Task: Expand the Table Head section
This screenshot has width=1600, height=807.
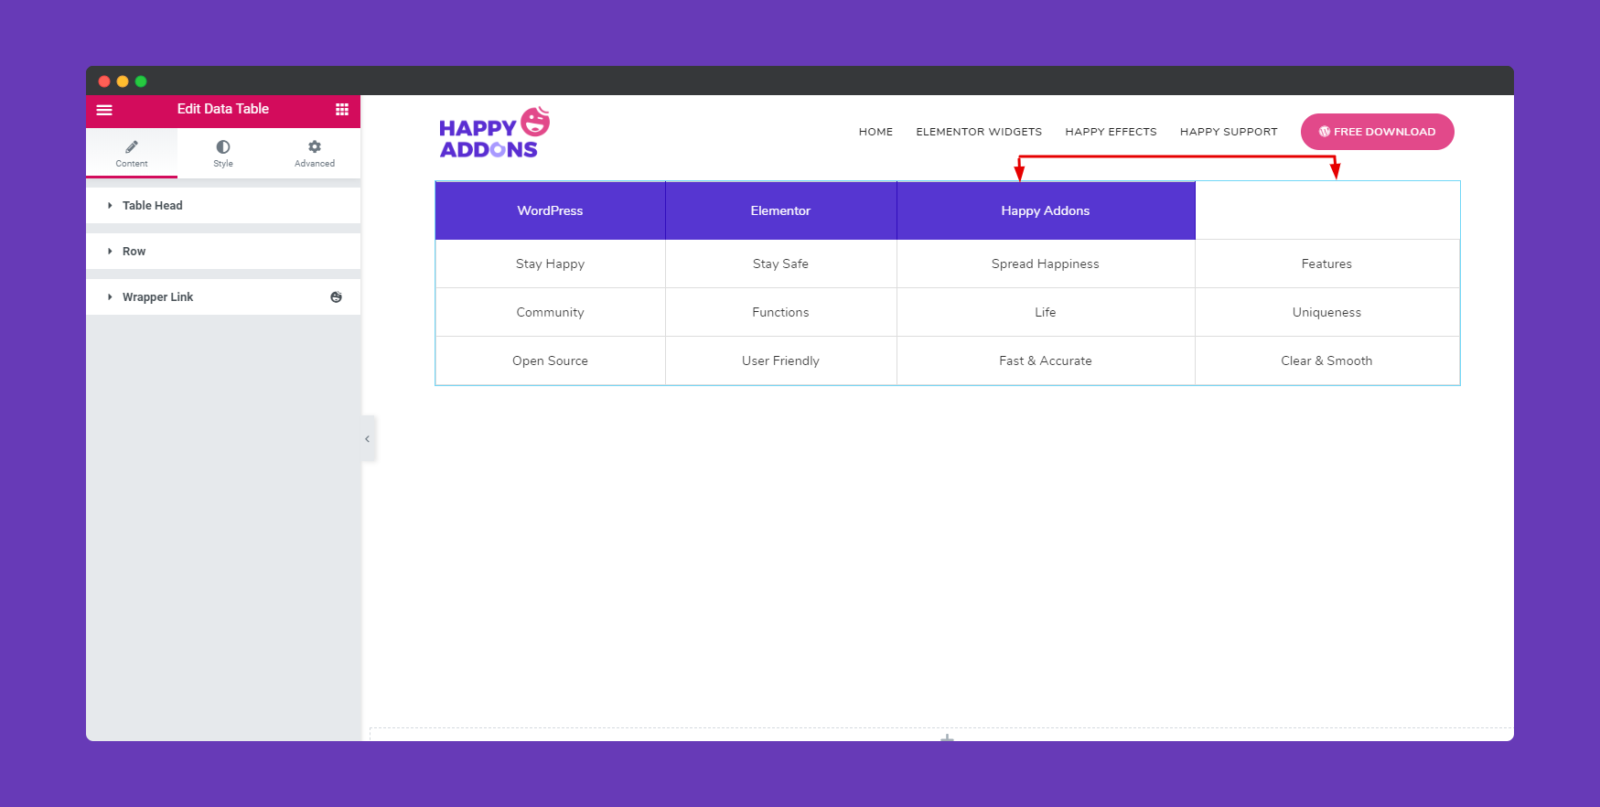Action: tap(223, 206)
